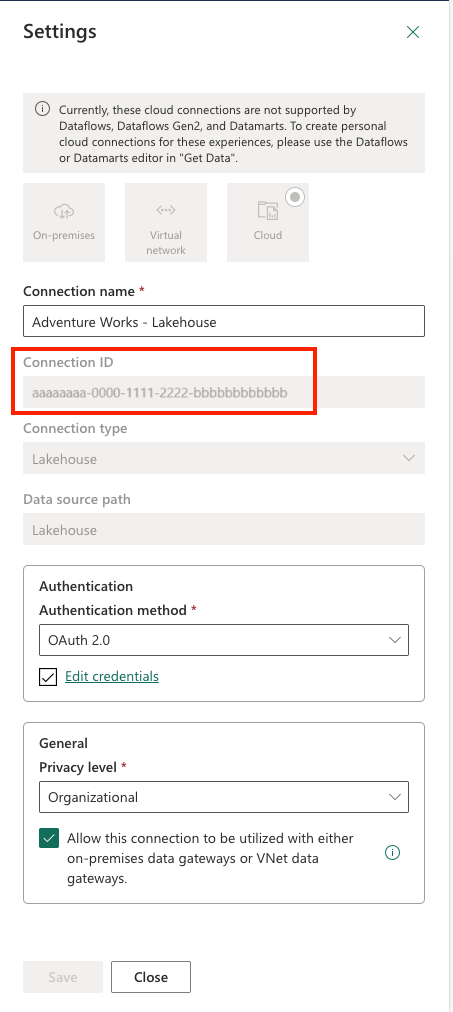This screenshot has width=453, height=1012.
Task: Uncheck the allow gateway utilization checkbox
Action: tap(48, 839)
